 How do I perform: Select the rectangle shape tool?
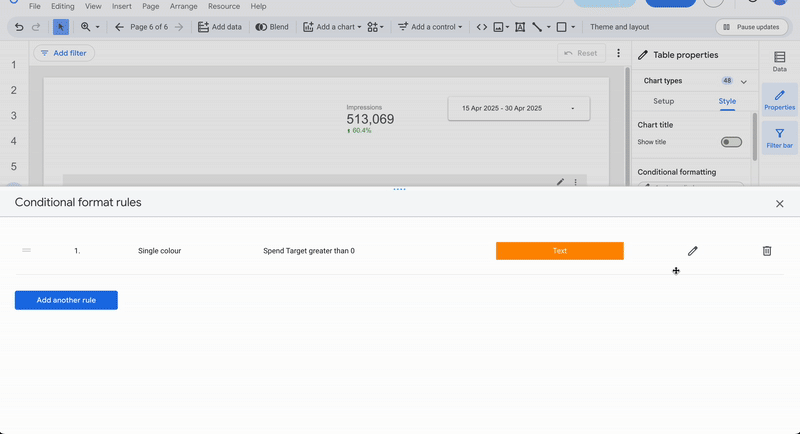(561, 27)
